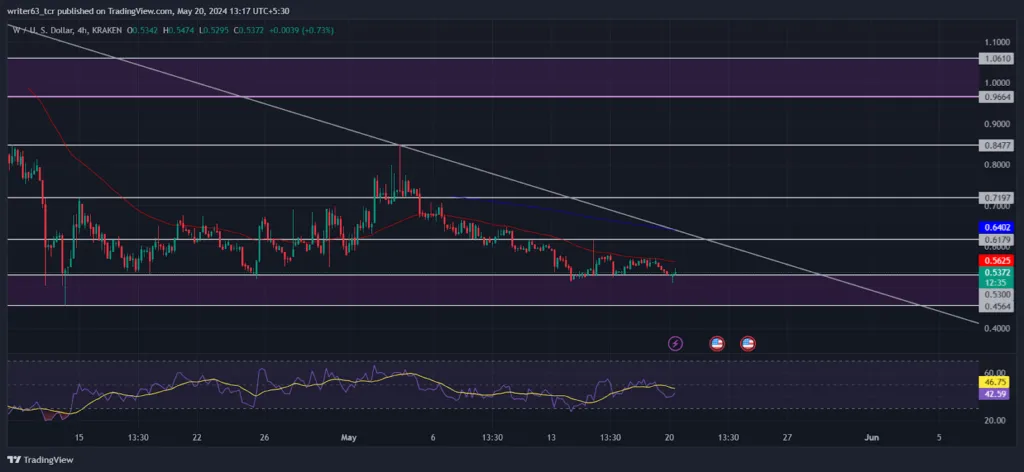Click the 20.00 RSI axis tick
This screenshot has width=1024, height=472.
(996, 420)
